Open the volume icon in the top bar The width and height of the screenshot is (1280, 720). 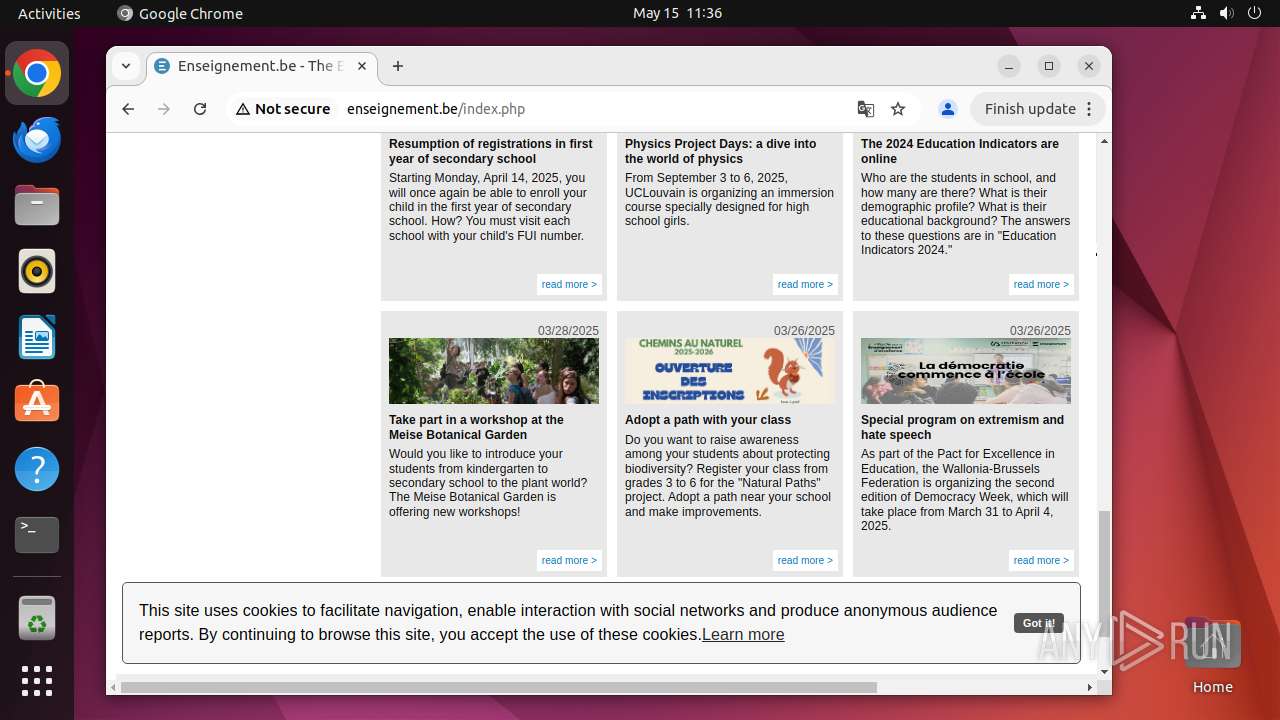(x=1226, y=13)
